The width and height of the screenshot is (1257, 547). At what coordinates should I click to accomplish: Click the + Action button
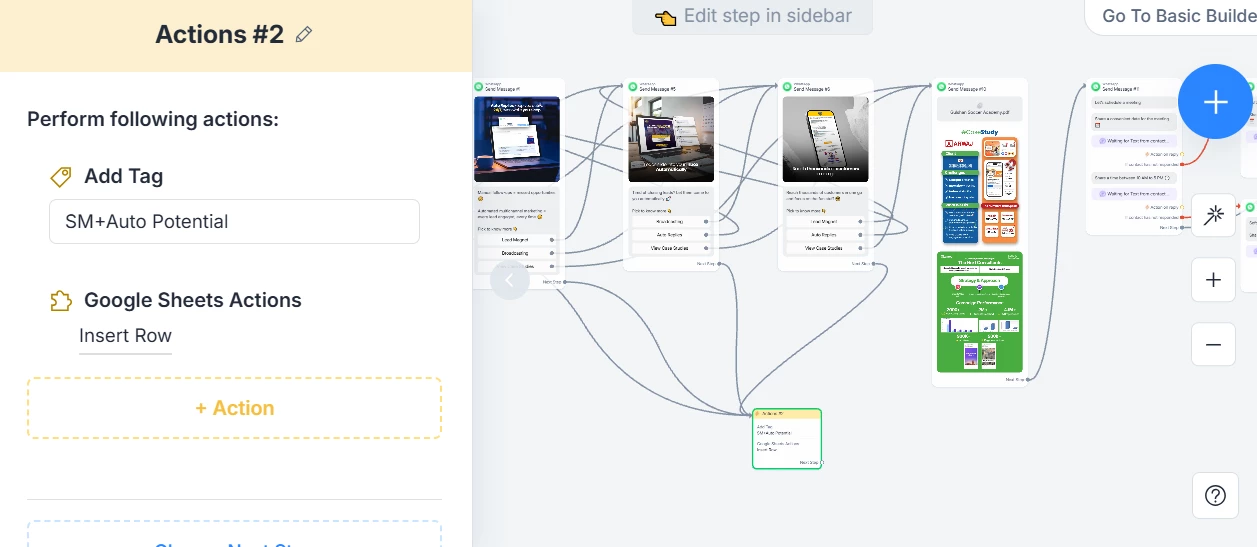pyautogui.click(x=234, y=408)
